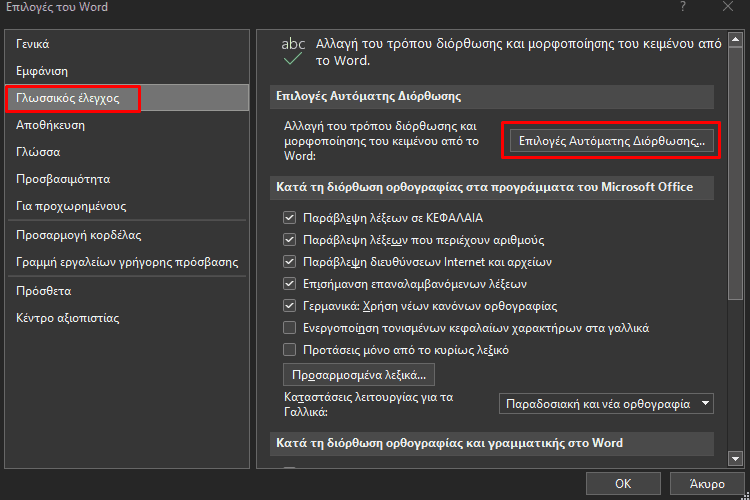
Task: Toggle Παράβλεψη λέξεων που περιέχουν αριθμούς
Action: coord(289,240)
